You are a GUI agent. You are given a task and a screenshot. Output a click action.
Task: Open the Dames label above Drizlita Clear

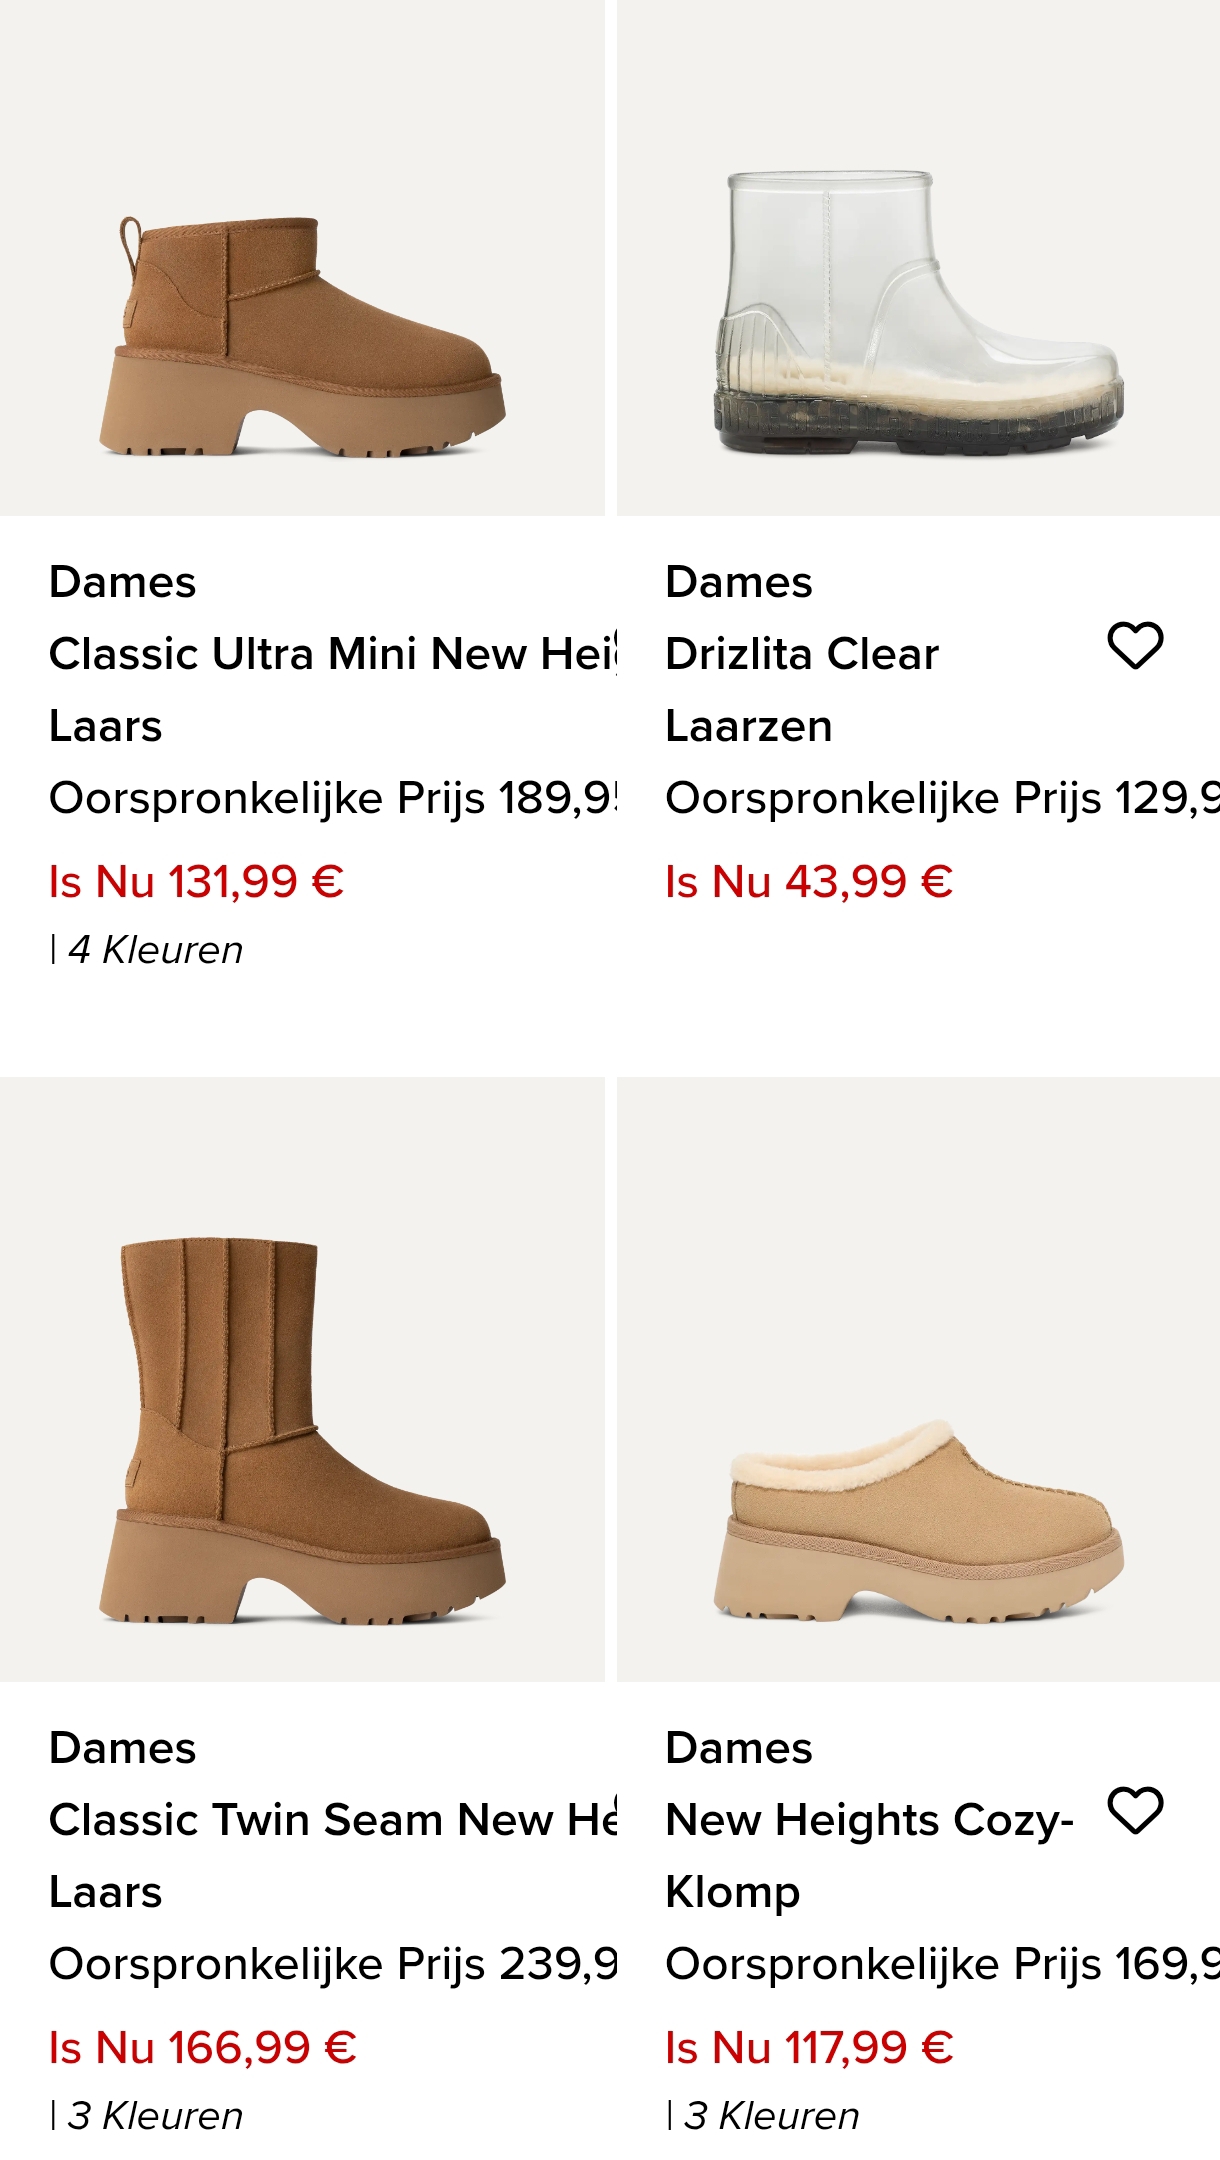tap(738, 580)
